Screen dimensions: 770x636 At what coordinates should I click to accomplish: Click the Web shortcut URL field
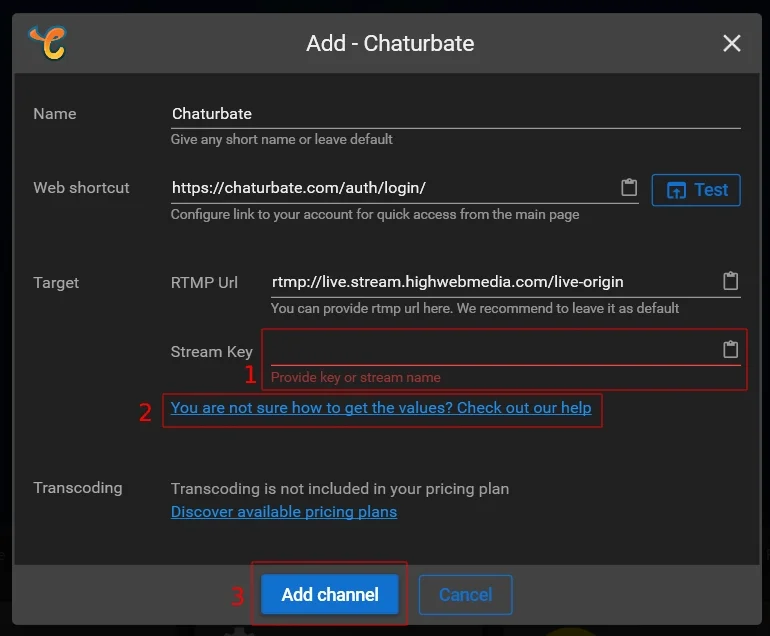point(392,188)
